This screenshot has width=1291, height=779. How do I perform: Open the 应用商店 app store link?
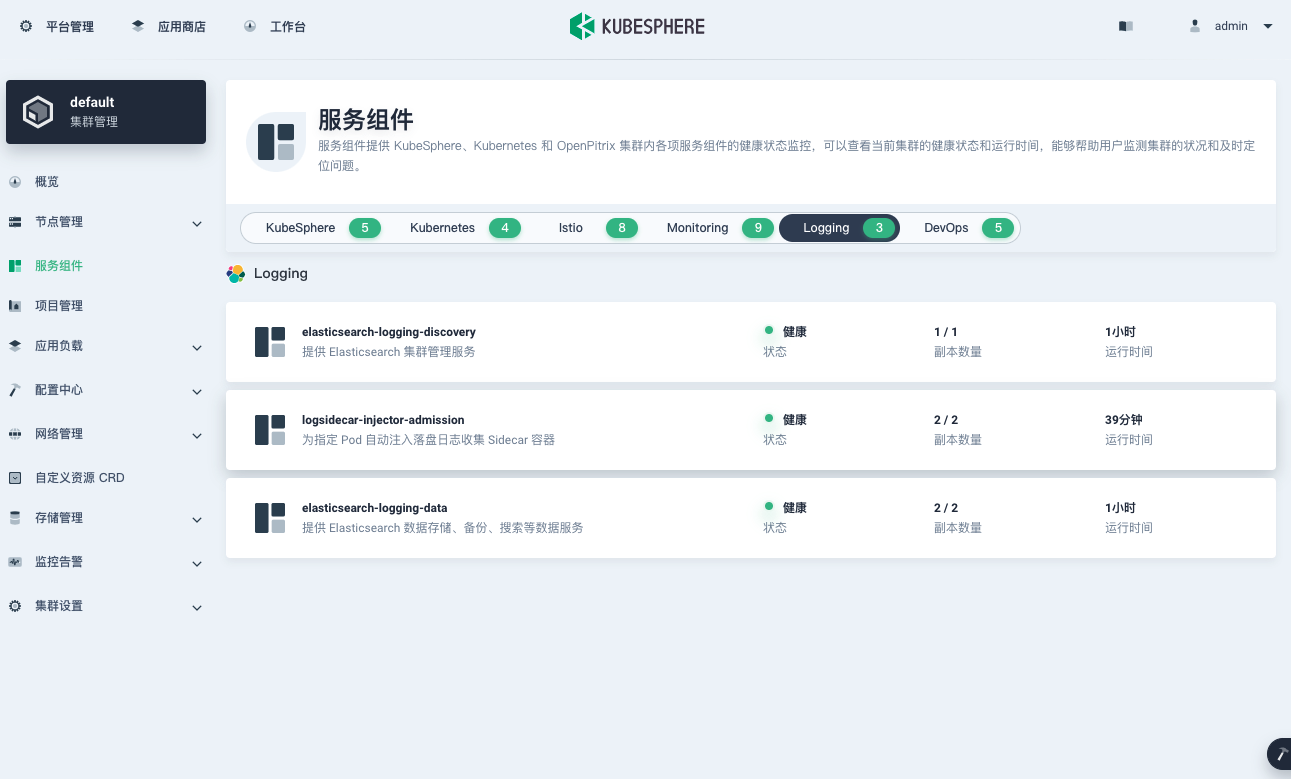point(169,27)
